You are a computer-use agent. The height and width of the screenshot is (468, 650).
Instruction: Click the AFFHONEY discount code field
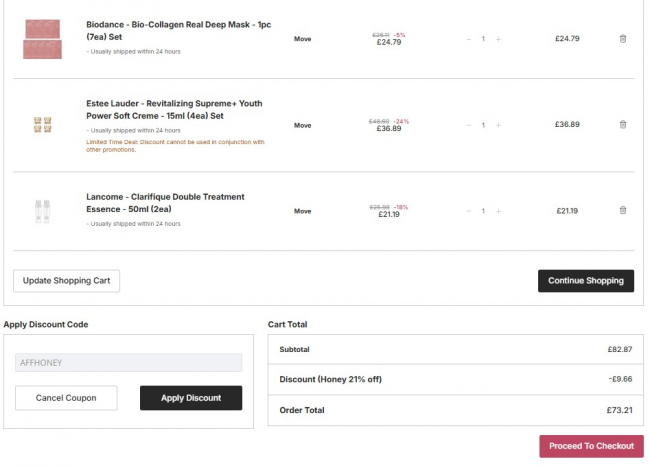[x=128, y=363]
